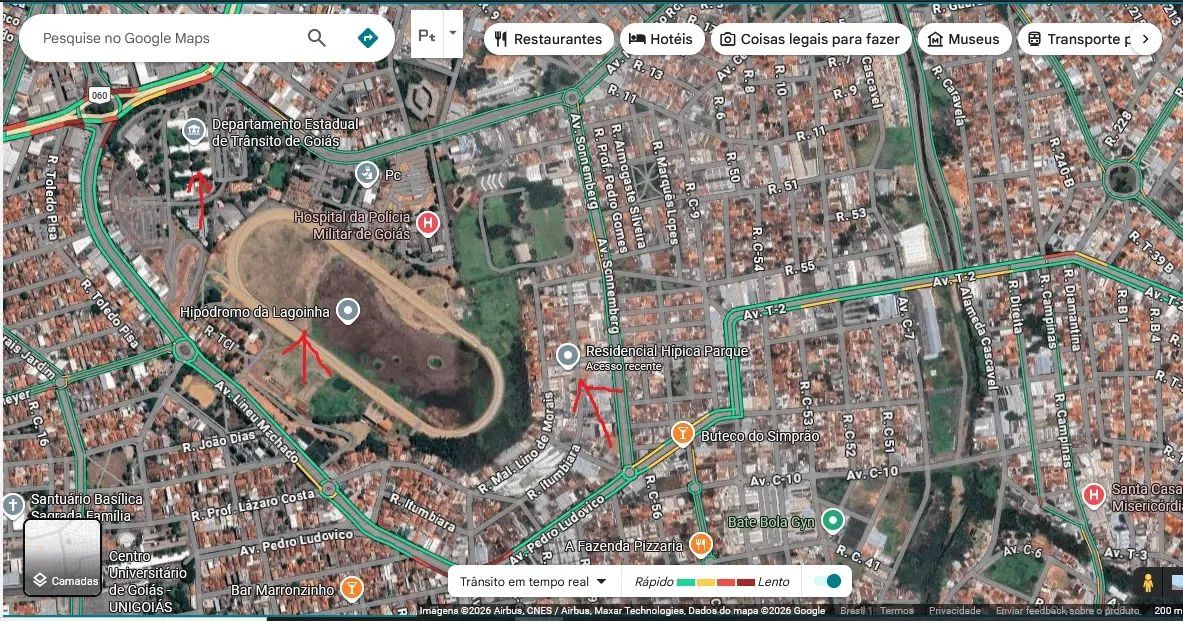Viewport: 1183px width, 621px height.
Task: Click the Rápido-Lento traffic color scale
Action: pyautogui.click(x=712, y=580)
